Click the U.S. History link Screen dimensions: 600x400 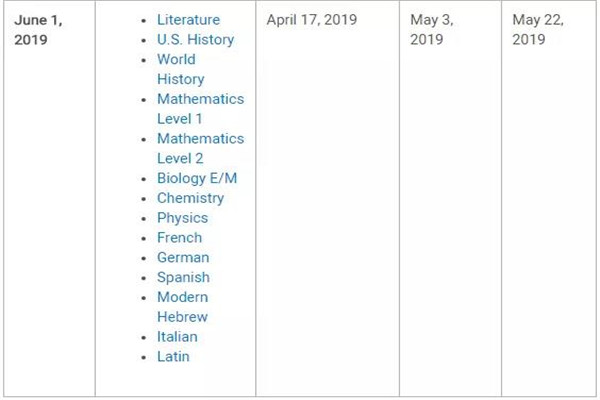[195, 40]
